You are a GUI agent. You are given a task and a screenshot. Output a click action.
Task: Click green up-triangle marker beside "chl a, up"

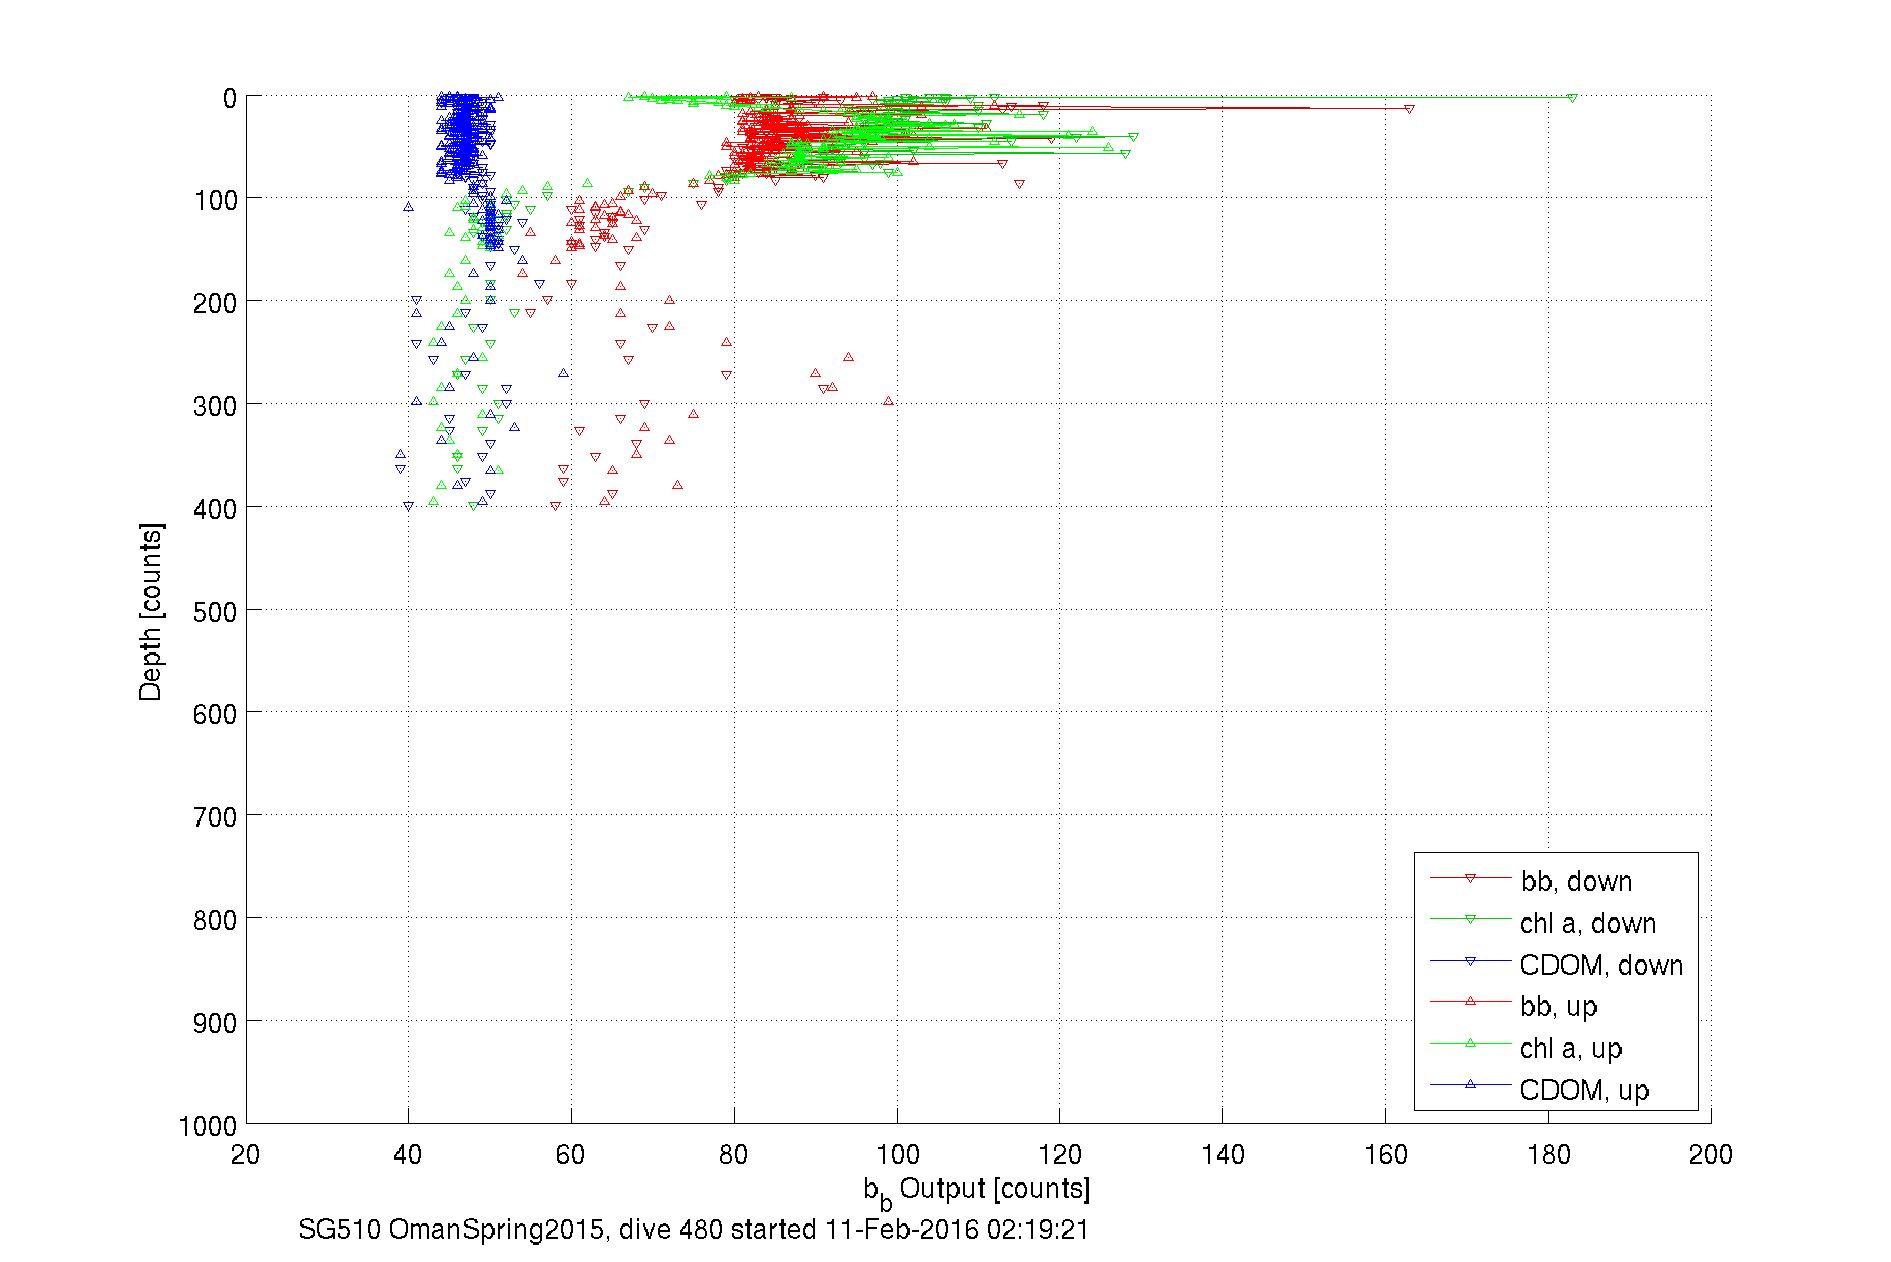click(x=1470, y=1043)
